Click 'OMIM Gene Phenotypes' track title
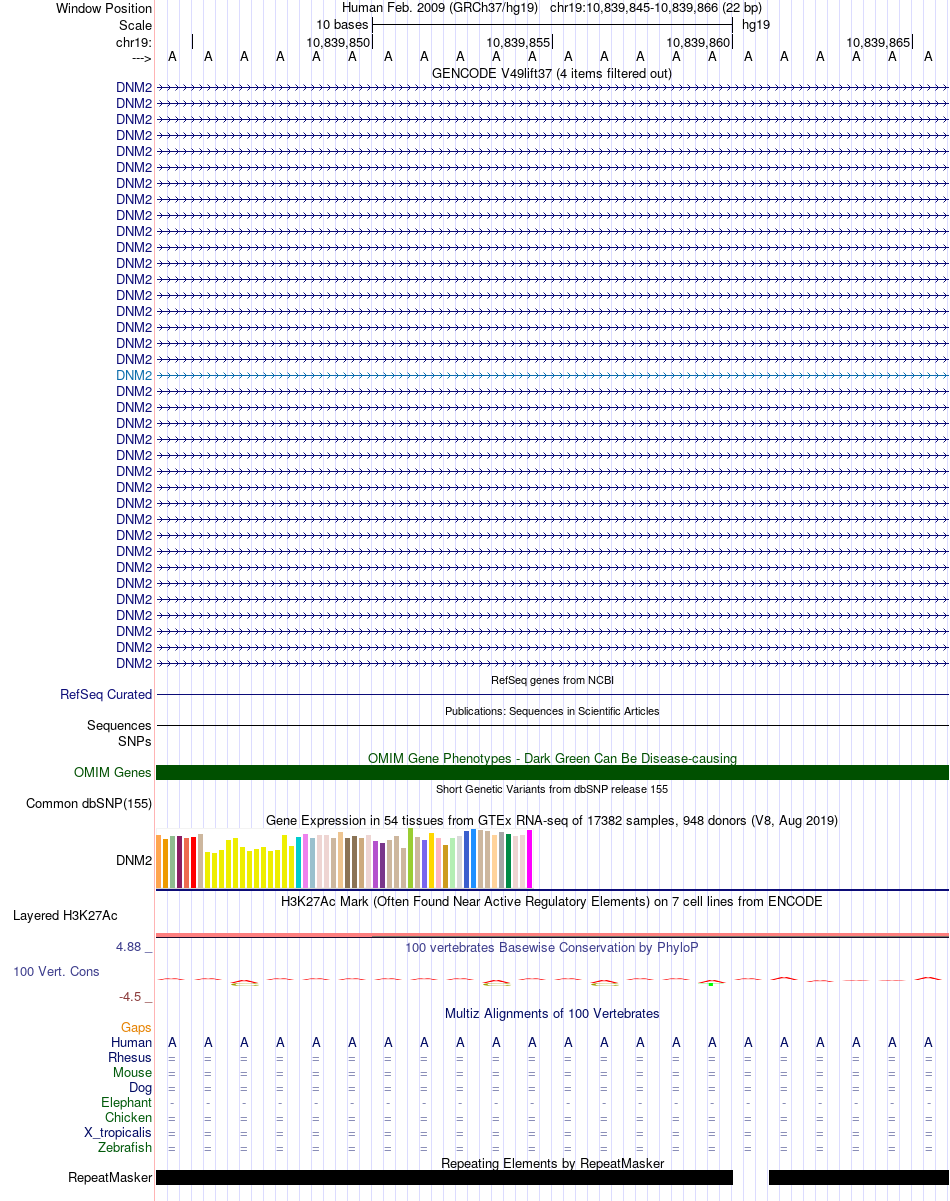This screenshot has height=1201, width=950. point(552,758)
